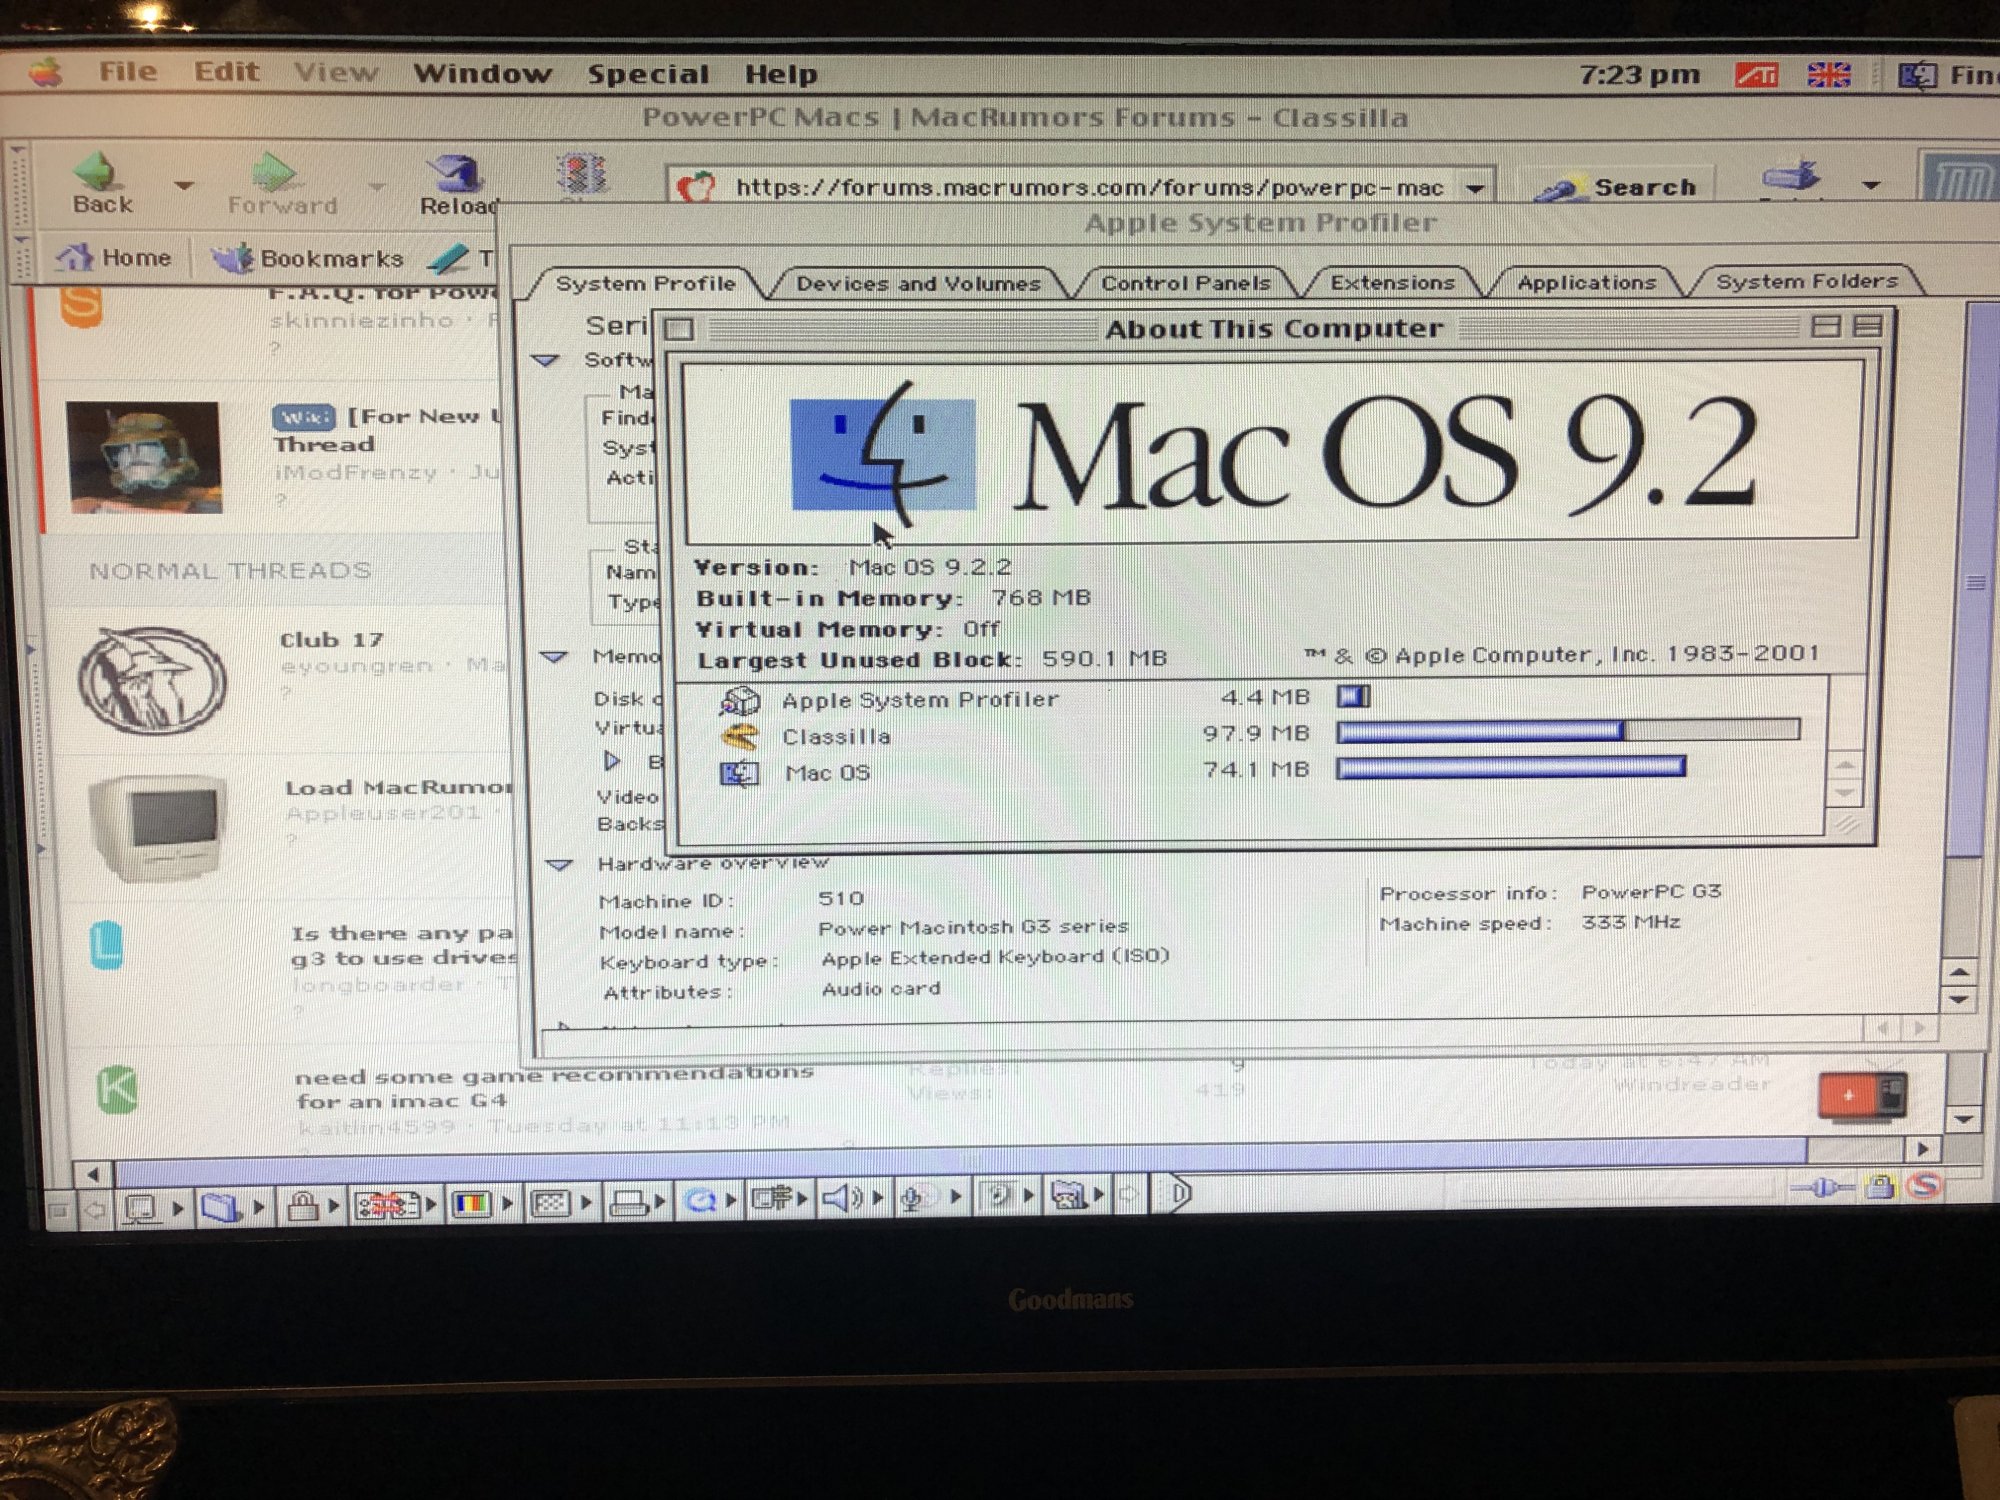Click the site icon beside the URL

click(x=697, y=187)
